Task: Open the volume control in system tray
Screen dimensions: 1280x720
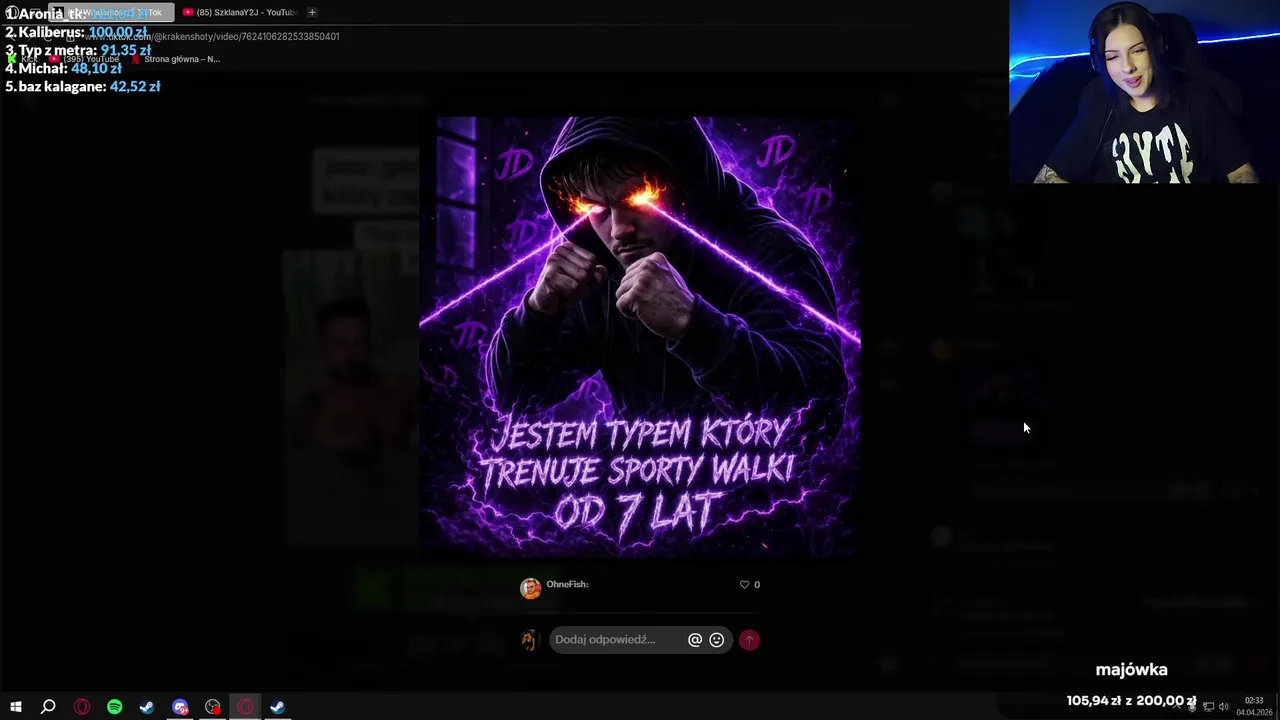Action: coord(1223,707)
